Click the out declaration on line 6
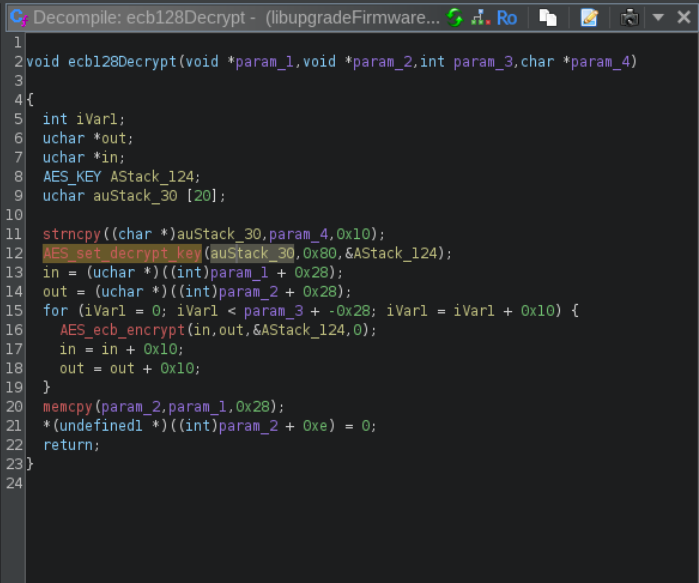Image resolution: width=699 pixels, height=583 pixels. (x=114, y=138)
